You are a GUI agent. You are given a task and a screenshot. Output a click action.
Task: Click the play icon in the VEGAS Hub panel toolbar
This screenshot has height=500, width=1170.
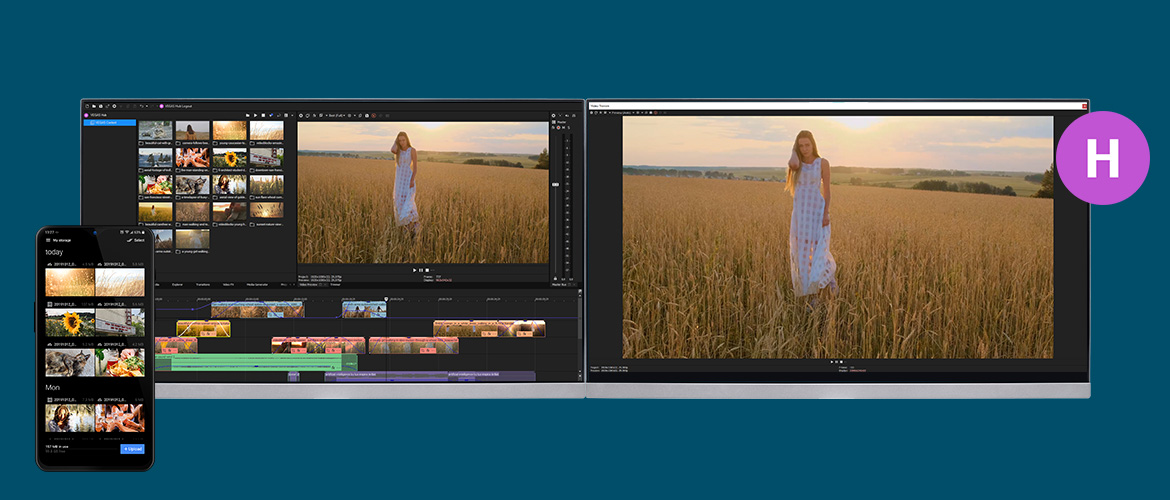[x=254, y=115]
